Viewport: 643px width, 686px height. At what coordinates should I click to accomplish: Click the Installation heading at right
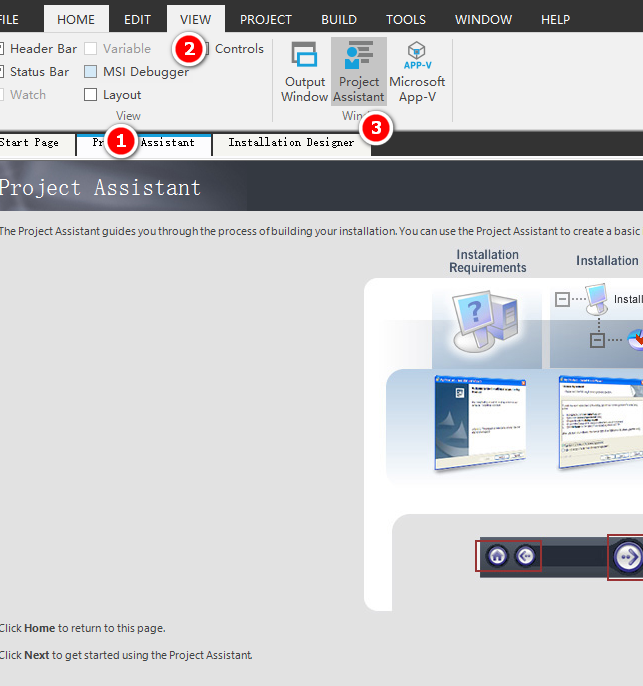pos(607,261)
